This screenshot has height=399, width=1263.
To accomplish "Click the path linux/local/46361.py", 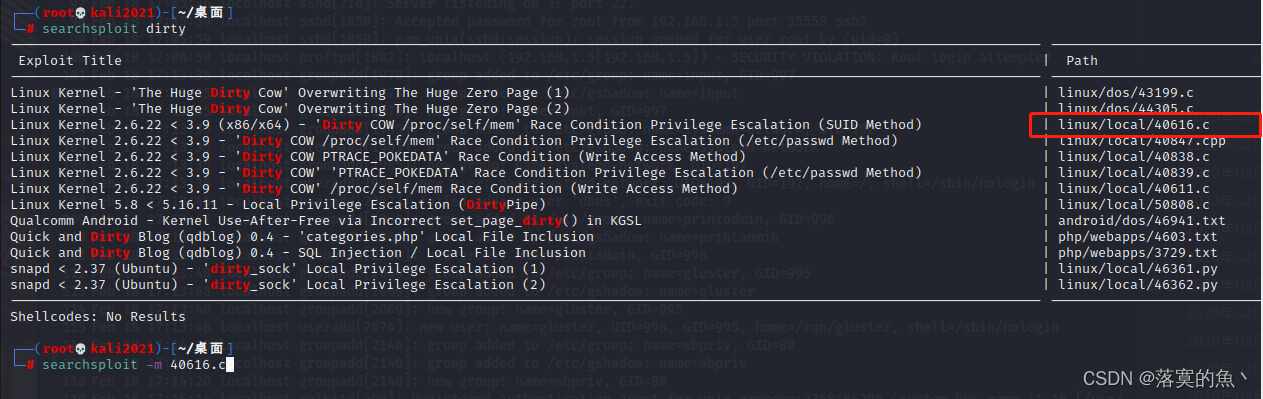I will click(1137, 269).
